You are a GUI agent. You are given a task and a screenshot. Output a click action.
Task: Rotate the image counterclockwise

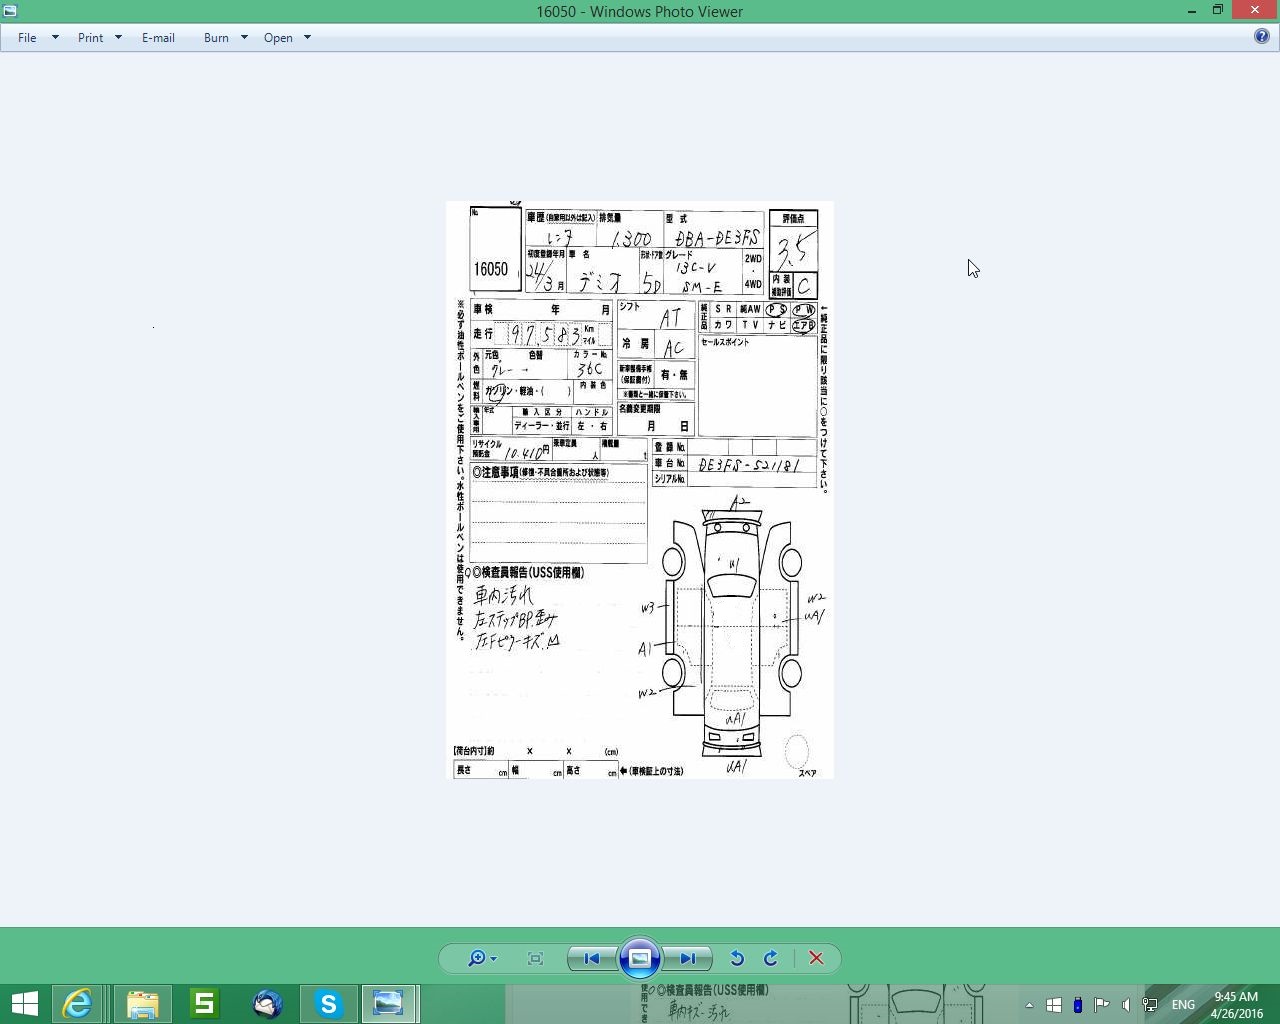(x=737, y=958)
